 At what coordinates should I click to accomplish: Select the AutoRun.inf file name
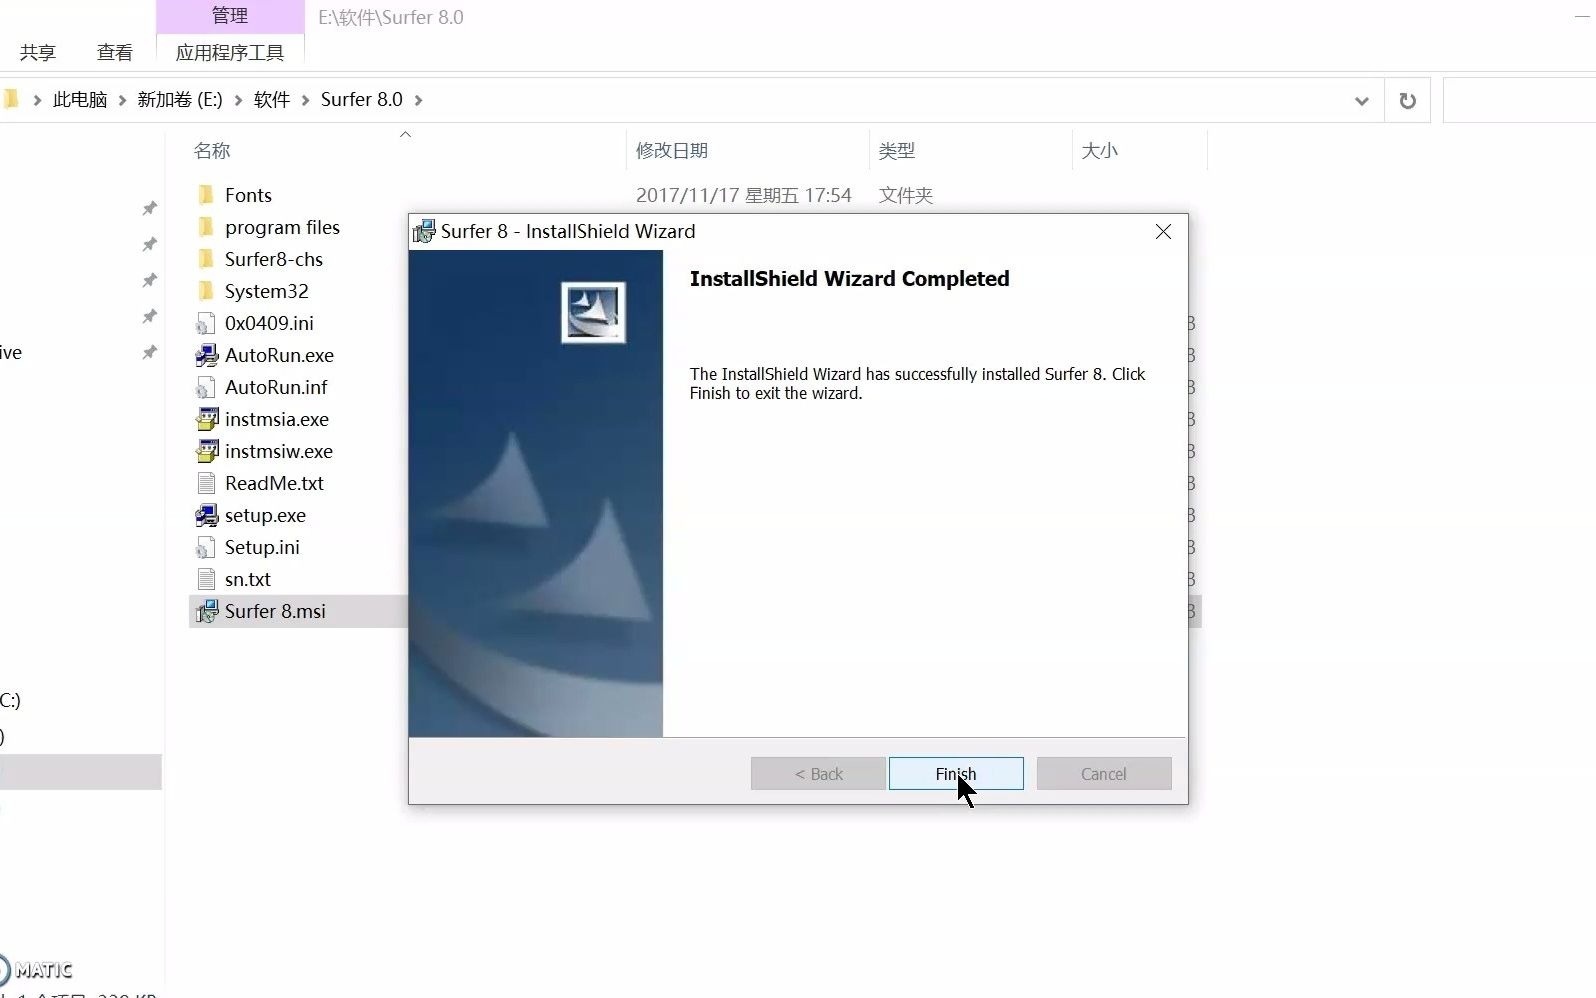click(276, 387)
